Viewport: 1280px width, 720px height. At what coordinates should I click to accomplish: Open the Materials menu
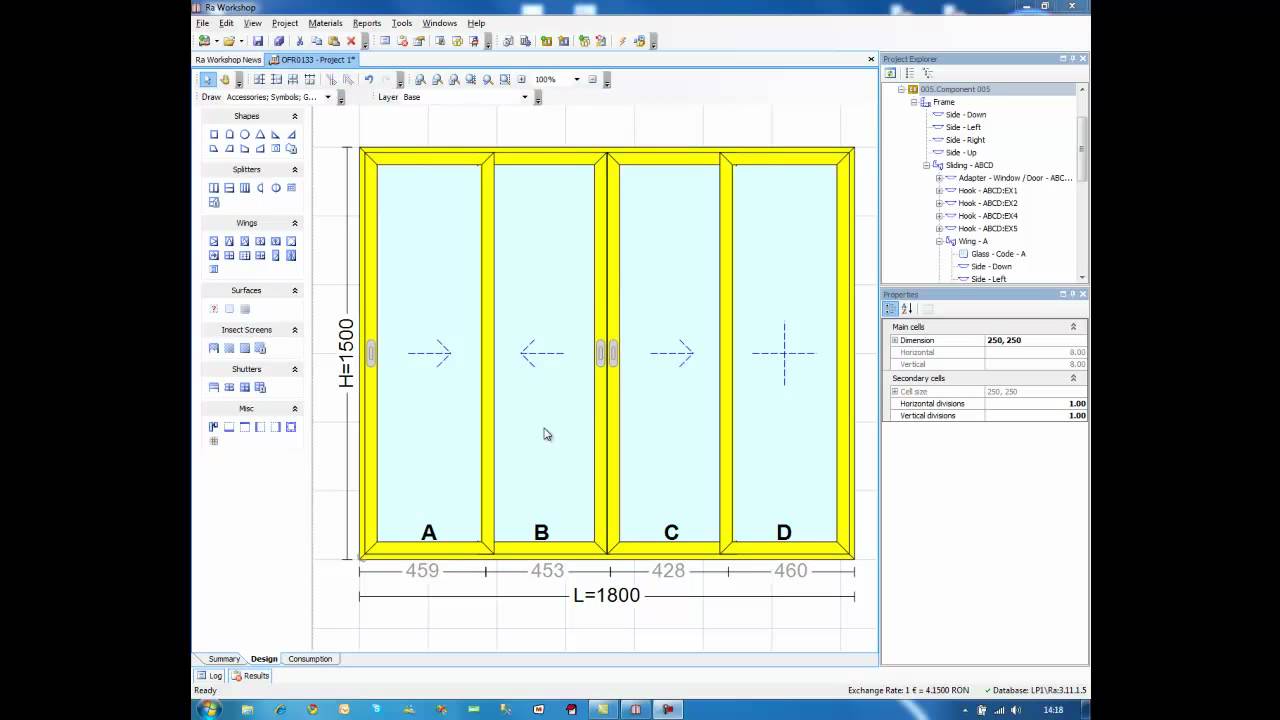tap(326, 23)
